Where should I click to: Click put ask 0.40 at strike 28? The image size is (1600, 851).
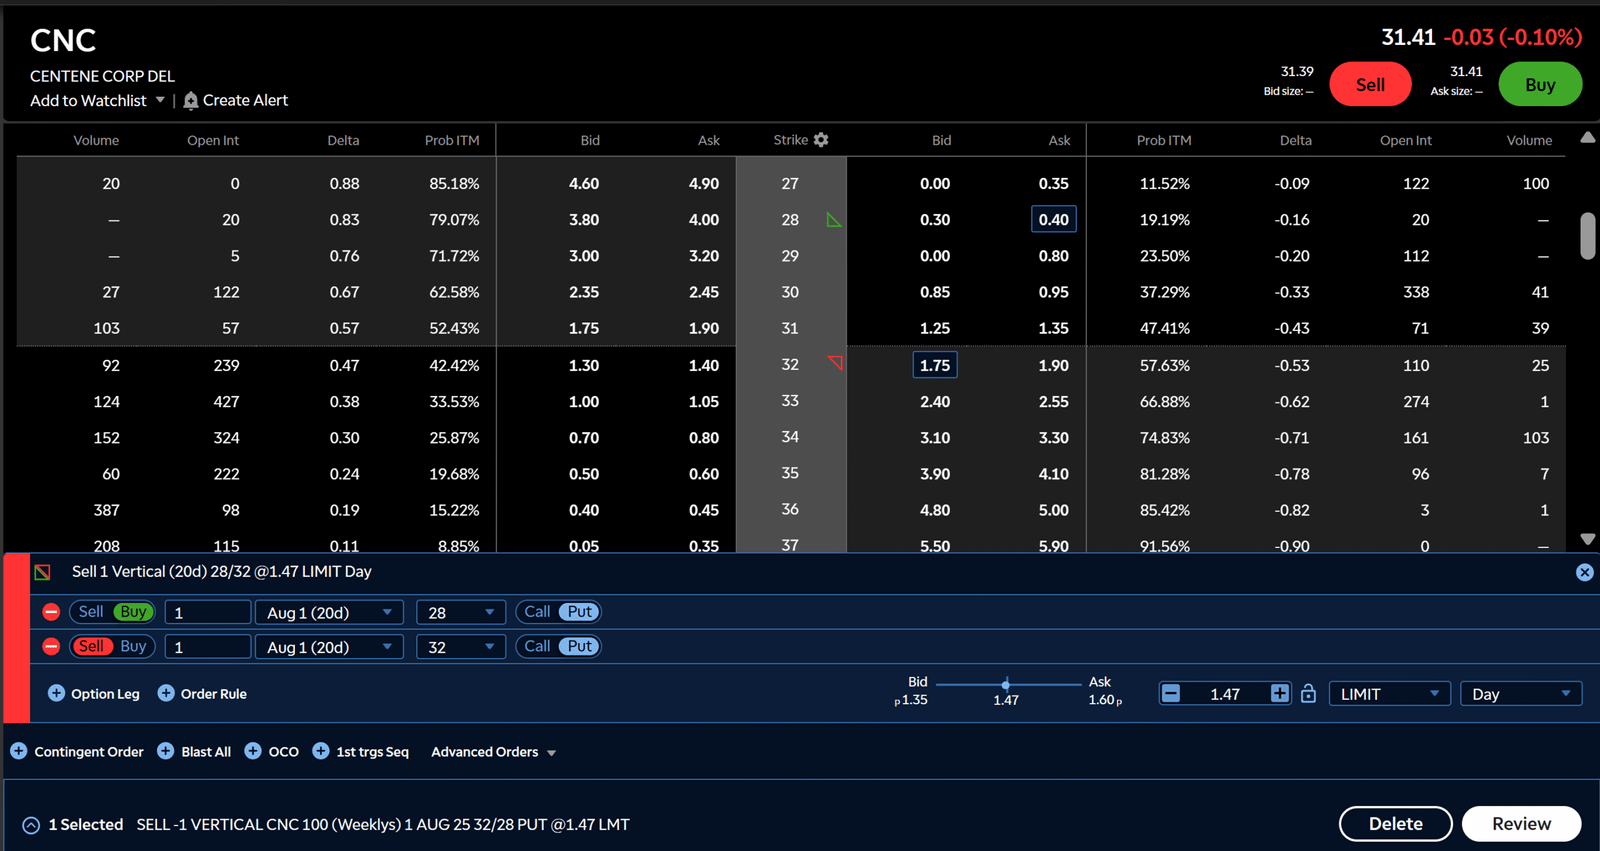point(1053,220)
